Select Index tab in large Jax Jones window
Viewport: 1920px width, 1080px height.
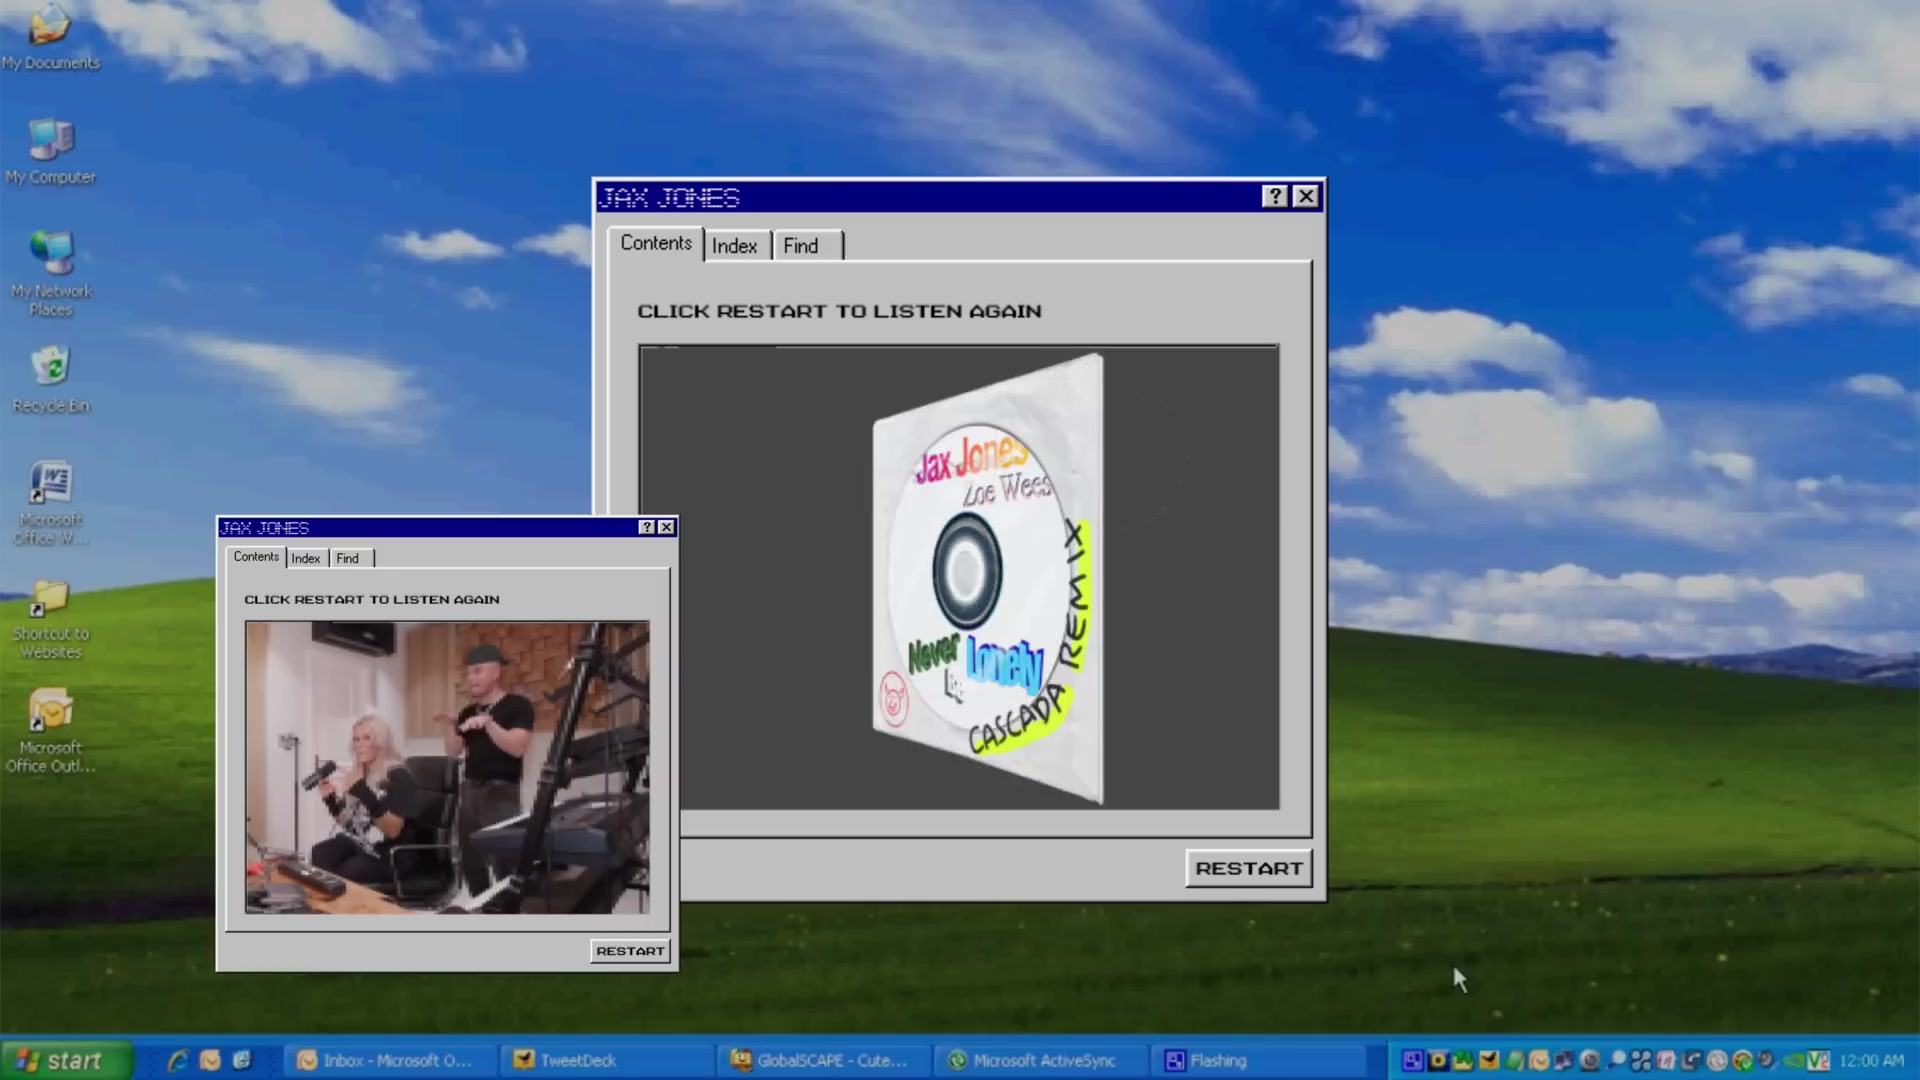[735, 246]
